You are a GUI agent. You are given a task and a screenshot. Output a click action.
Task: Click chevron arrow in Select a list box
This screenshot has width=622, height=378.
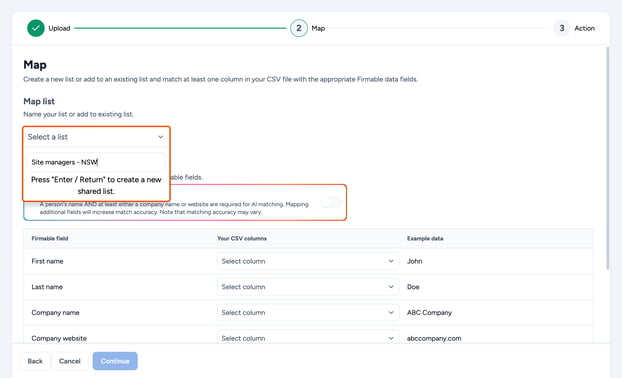tap(161, 137)
